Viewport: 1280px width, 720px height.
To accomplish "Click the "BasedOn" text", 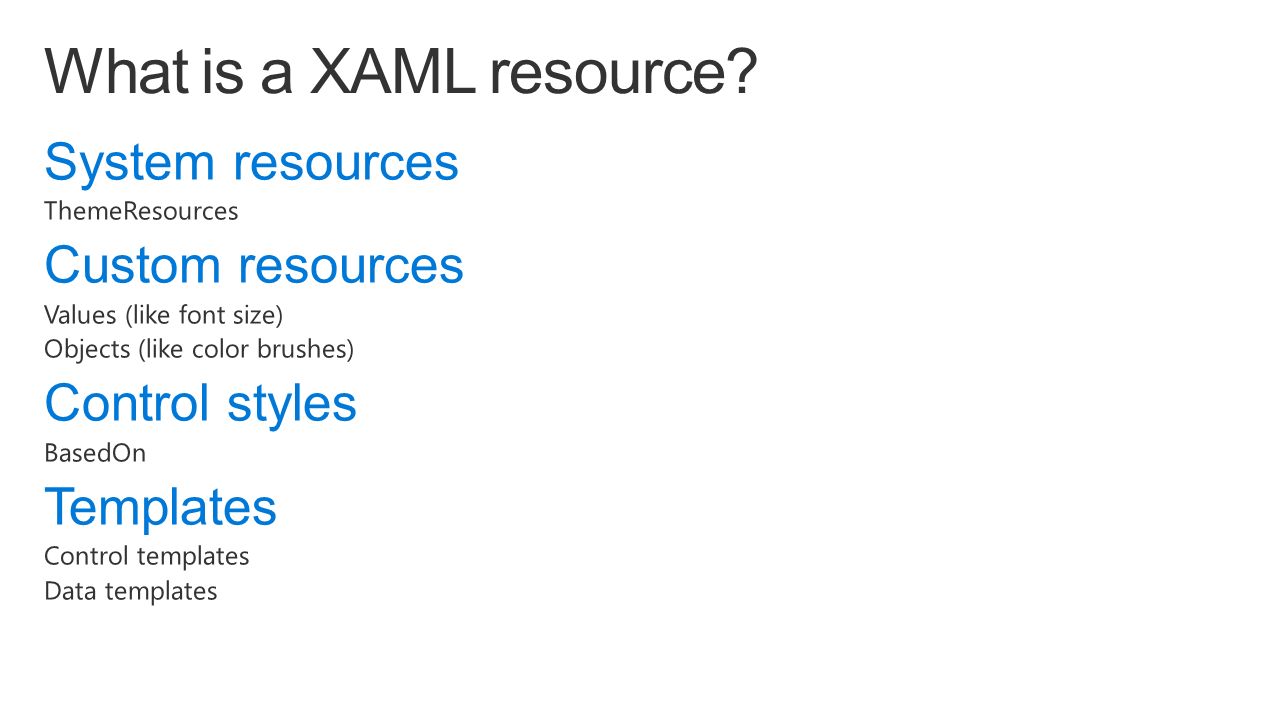I will 95,454.
